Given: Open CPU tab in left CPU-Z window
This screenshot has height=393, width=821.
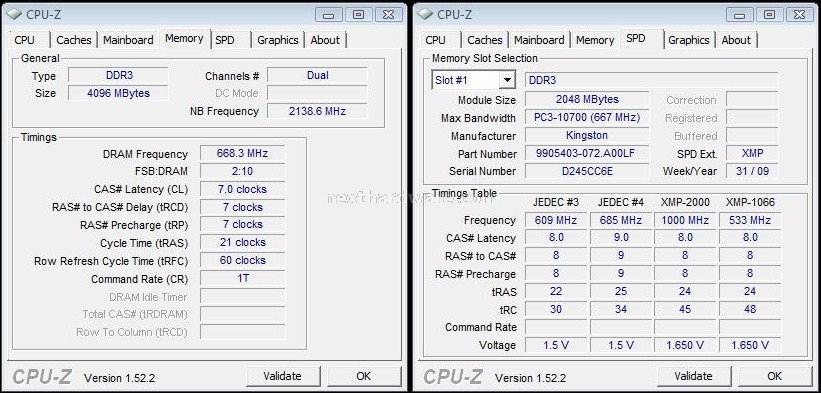Looking at the screenshot, I should pyautogui.click(x=25, y=40).
